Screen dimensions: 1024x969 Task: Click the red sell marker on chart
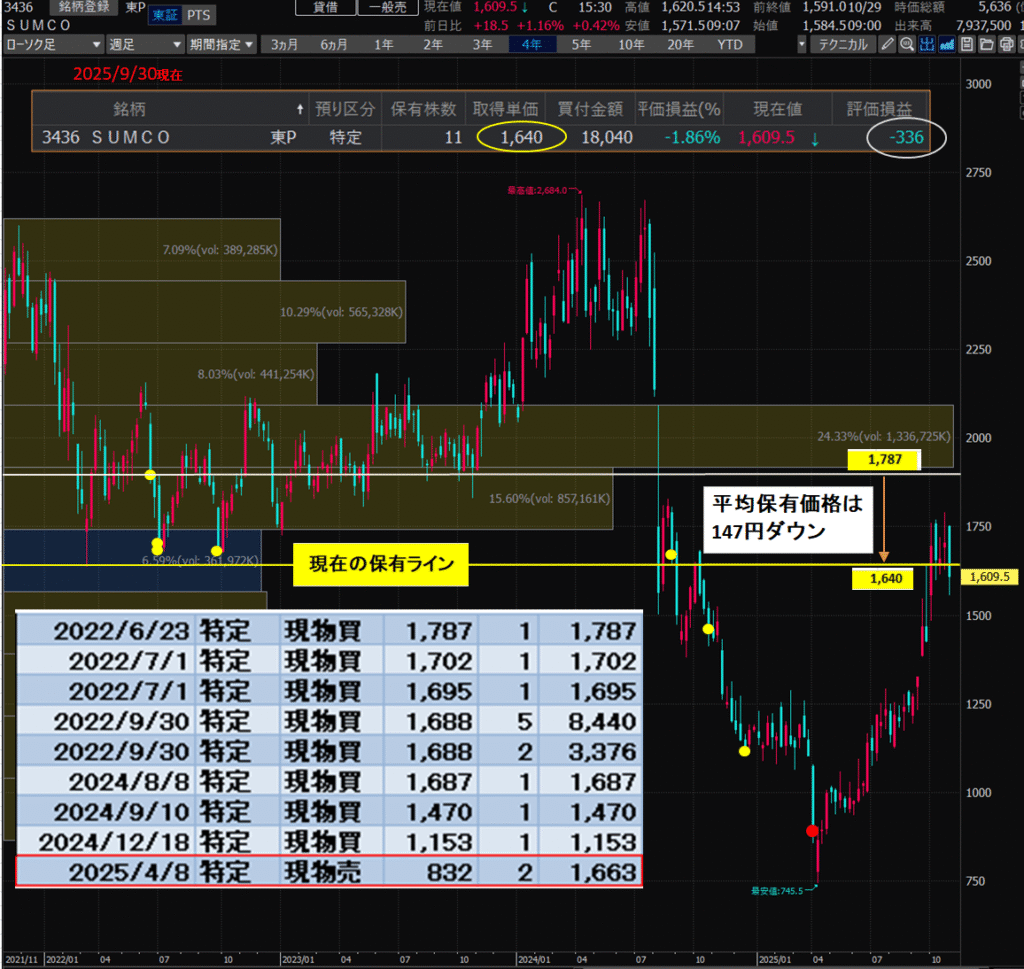click(x=812, y=831)
